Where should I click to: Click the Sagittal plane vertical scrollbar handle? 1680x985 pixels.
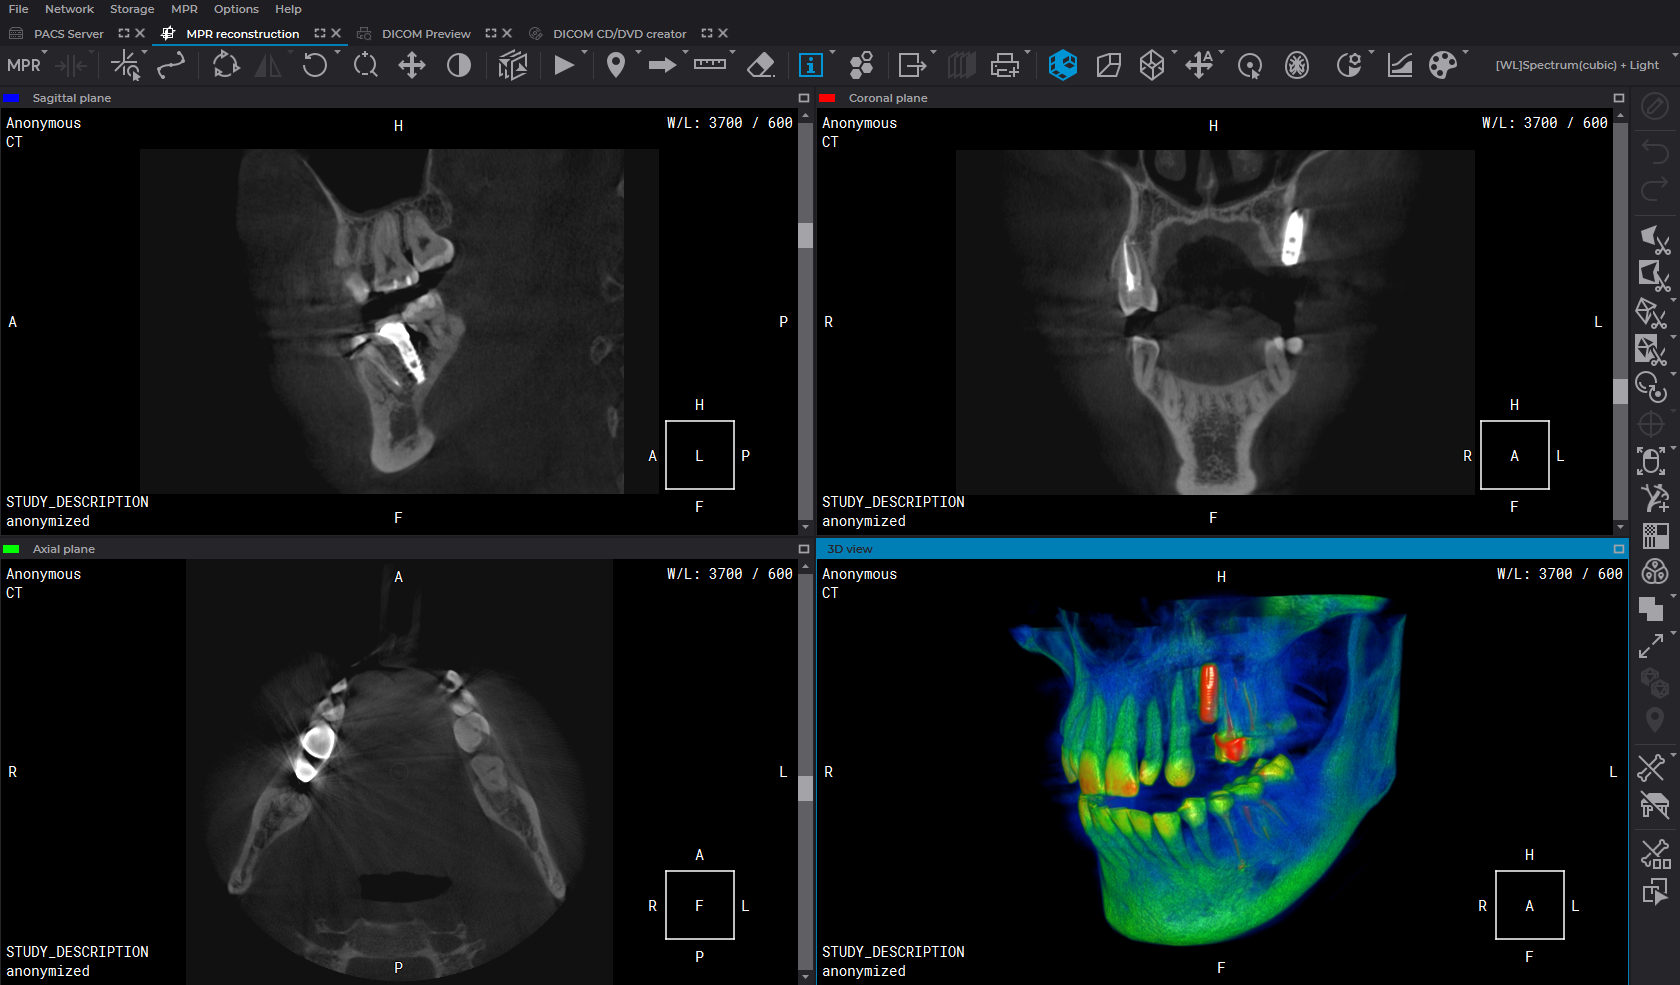click(805, 236)
